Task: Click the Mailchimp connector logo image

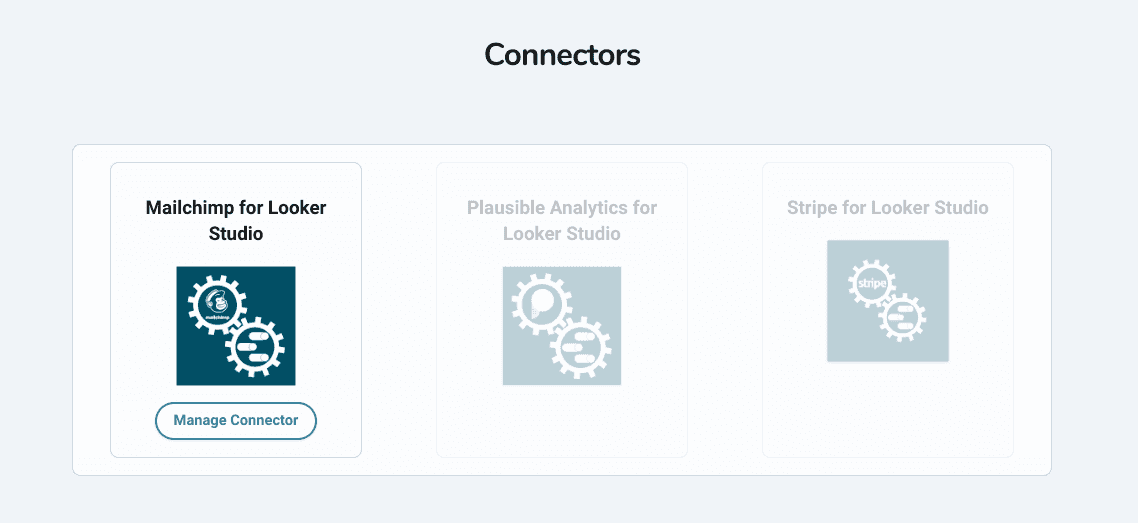Action: [236, 326]
